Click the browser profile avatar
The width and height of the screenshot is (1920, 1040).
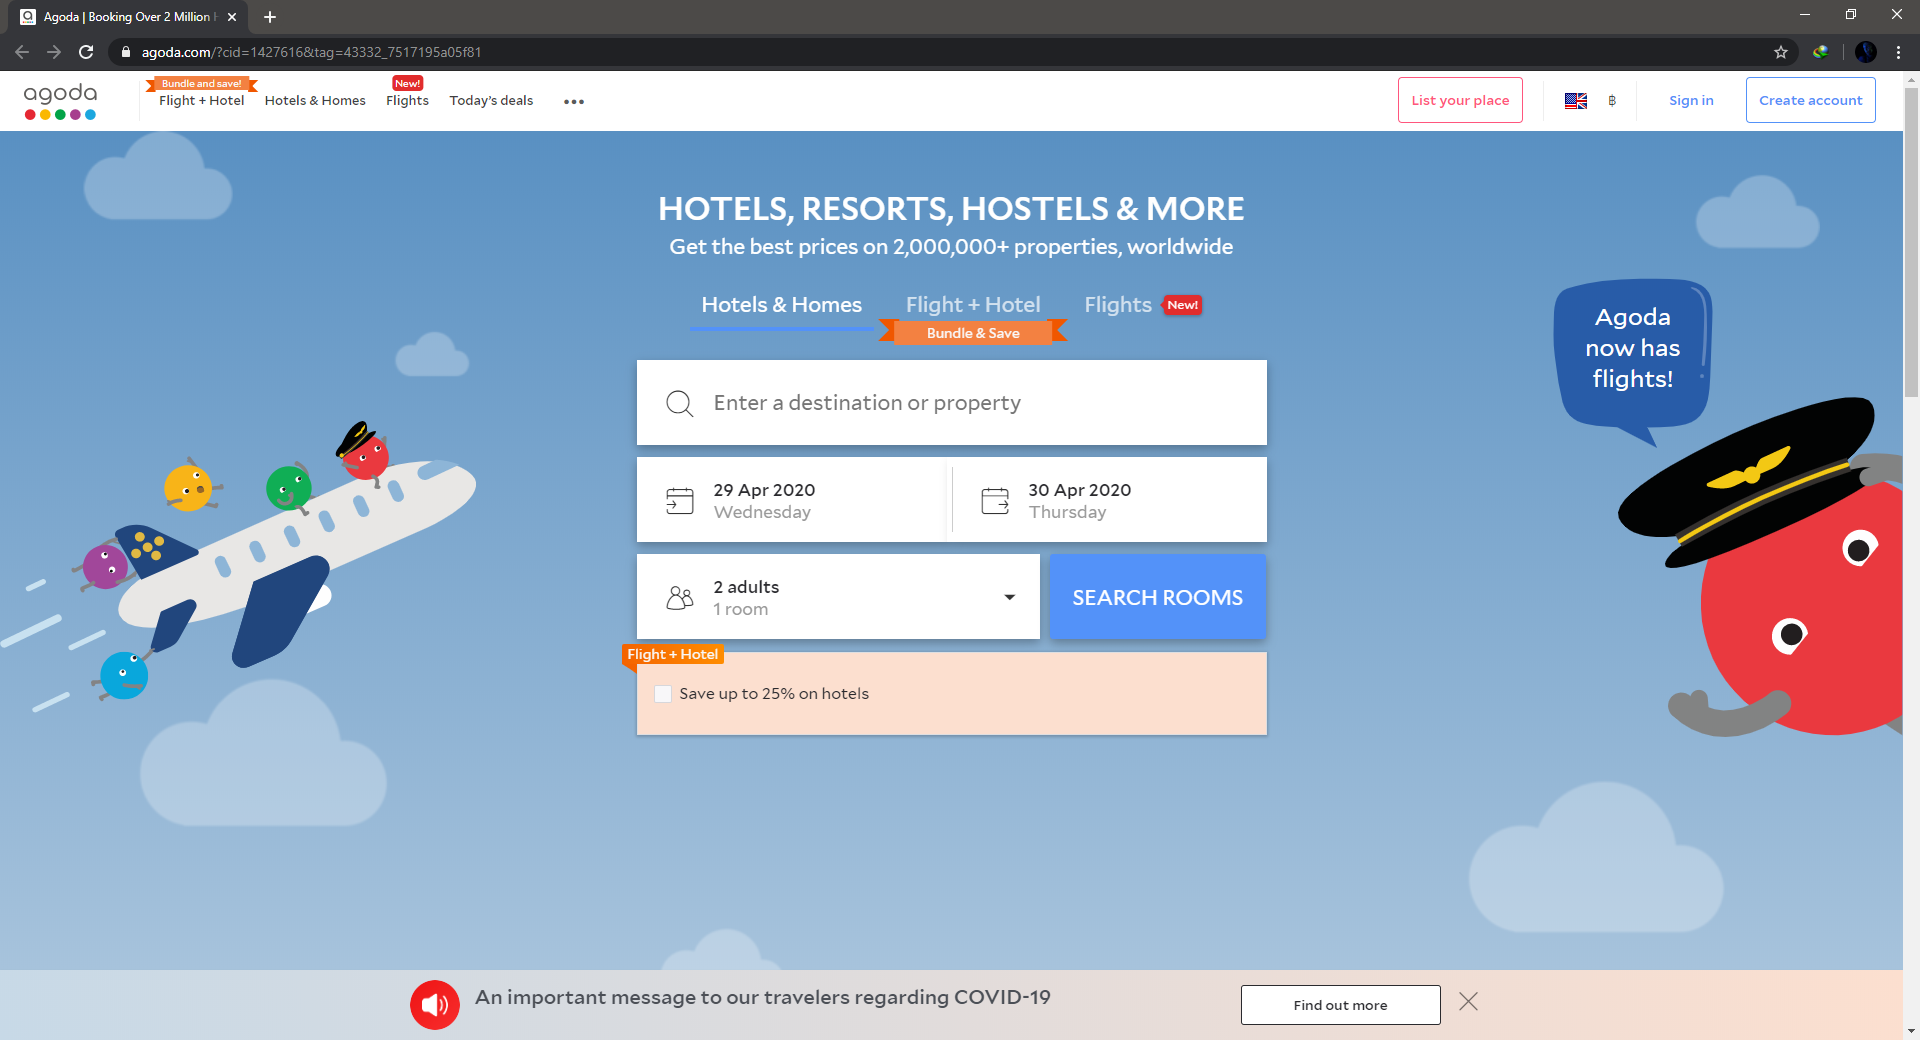(1866, 52)
